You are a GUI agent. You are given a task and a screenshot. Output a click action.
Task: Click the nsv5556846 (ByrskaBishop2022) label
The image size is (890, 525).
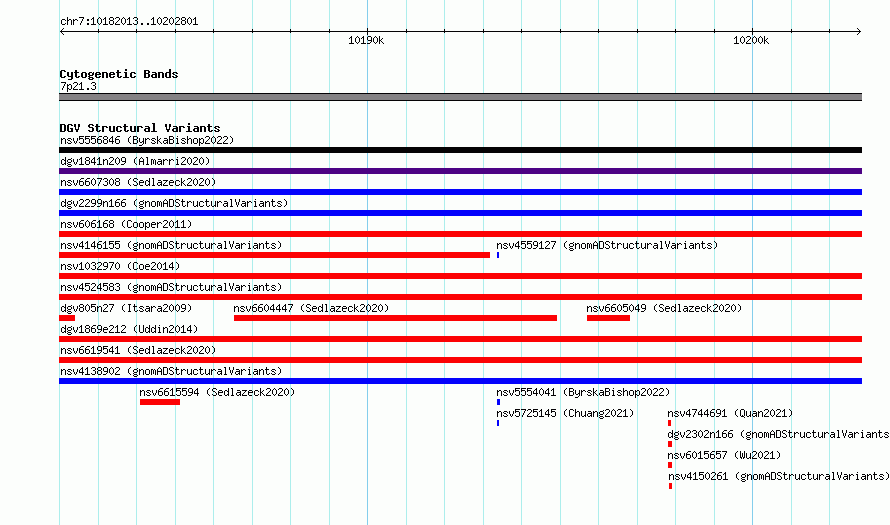(147, 140)
